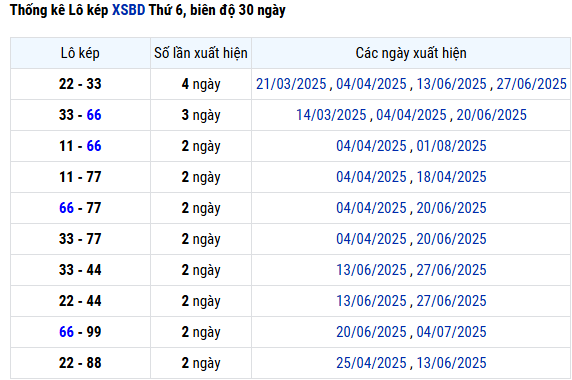Open date 18/04/2025 in the 11 - 77 row
Image resolution: width=572 pixels, height=380 pixels.
click(451, 177)
